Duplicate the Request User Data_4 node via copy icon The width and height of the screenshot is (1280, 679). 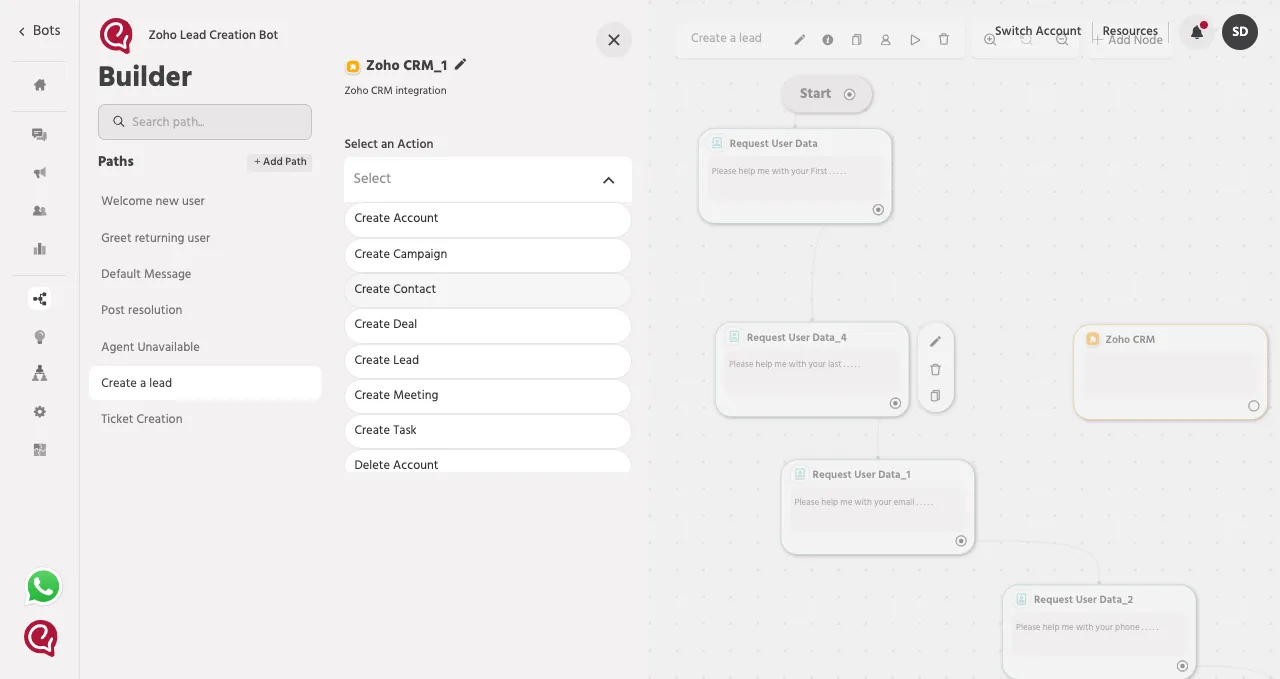(x=936, y=396)
